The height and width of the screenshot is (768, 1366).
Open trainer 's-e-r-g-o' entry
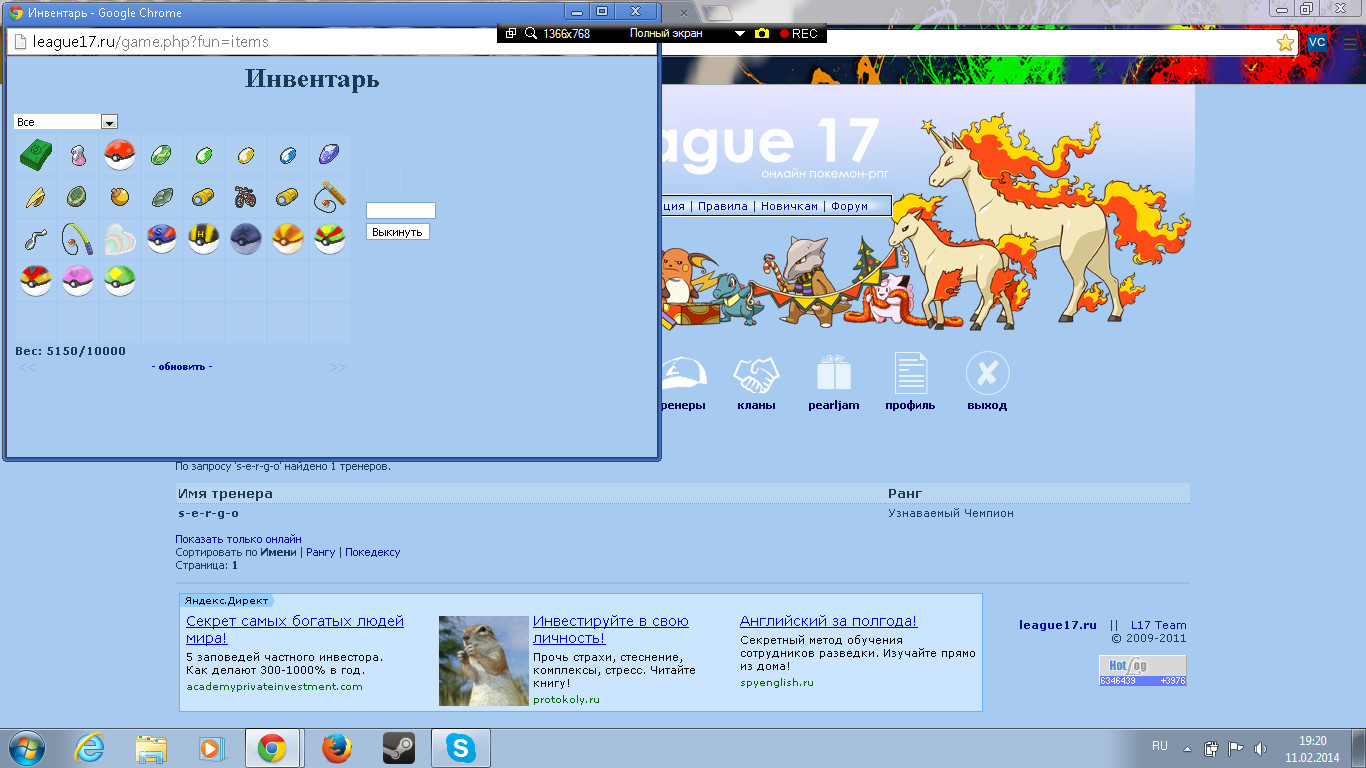point(208,513)
